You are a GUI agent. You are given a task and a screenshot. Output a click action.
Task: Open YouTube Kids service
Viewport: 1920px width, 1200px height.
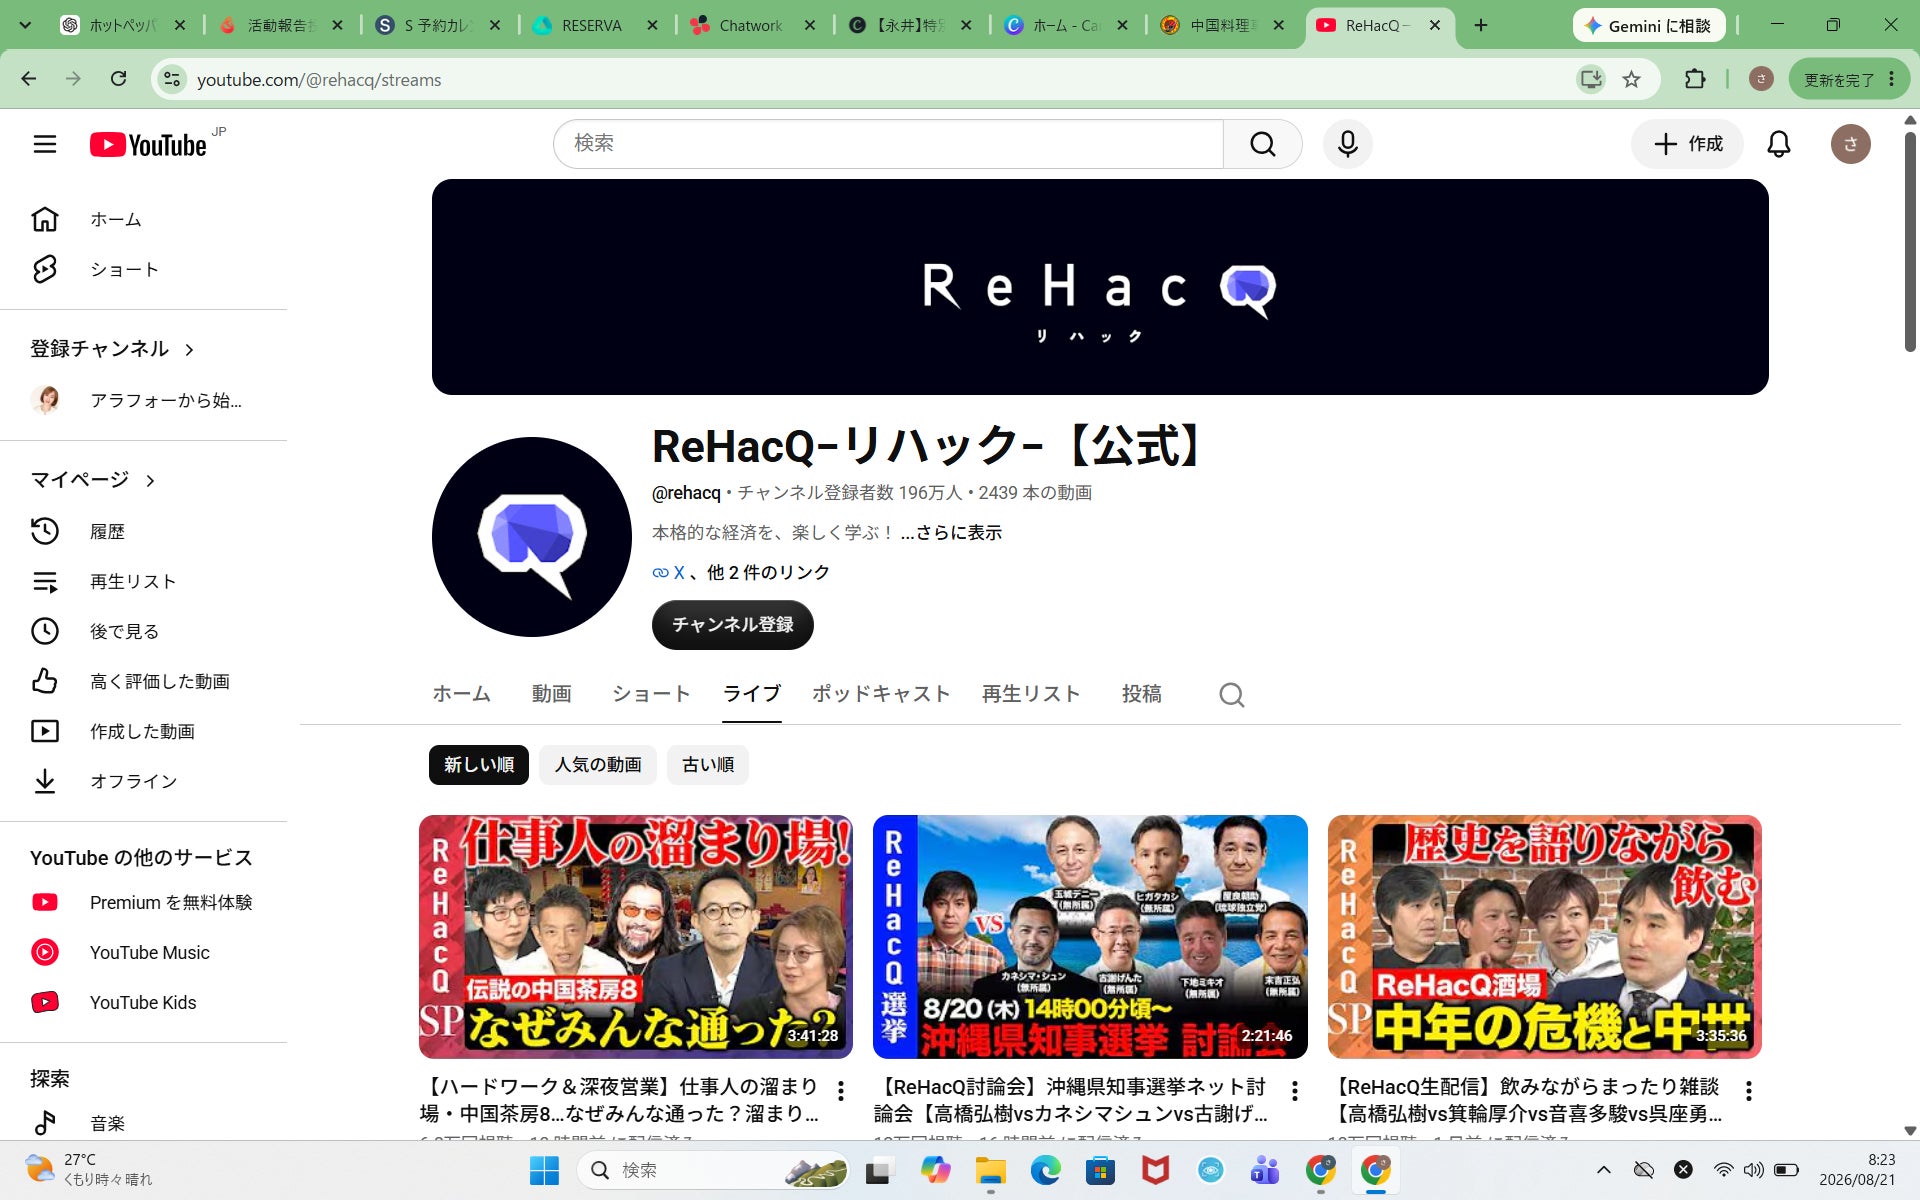(144, 1002)
